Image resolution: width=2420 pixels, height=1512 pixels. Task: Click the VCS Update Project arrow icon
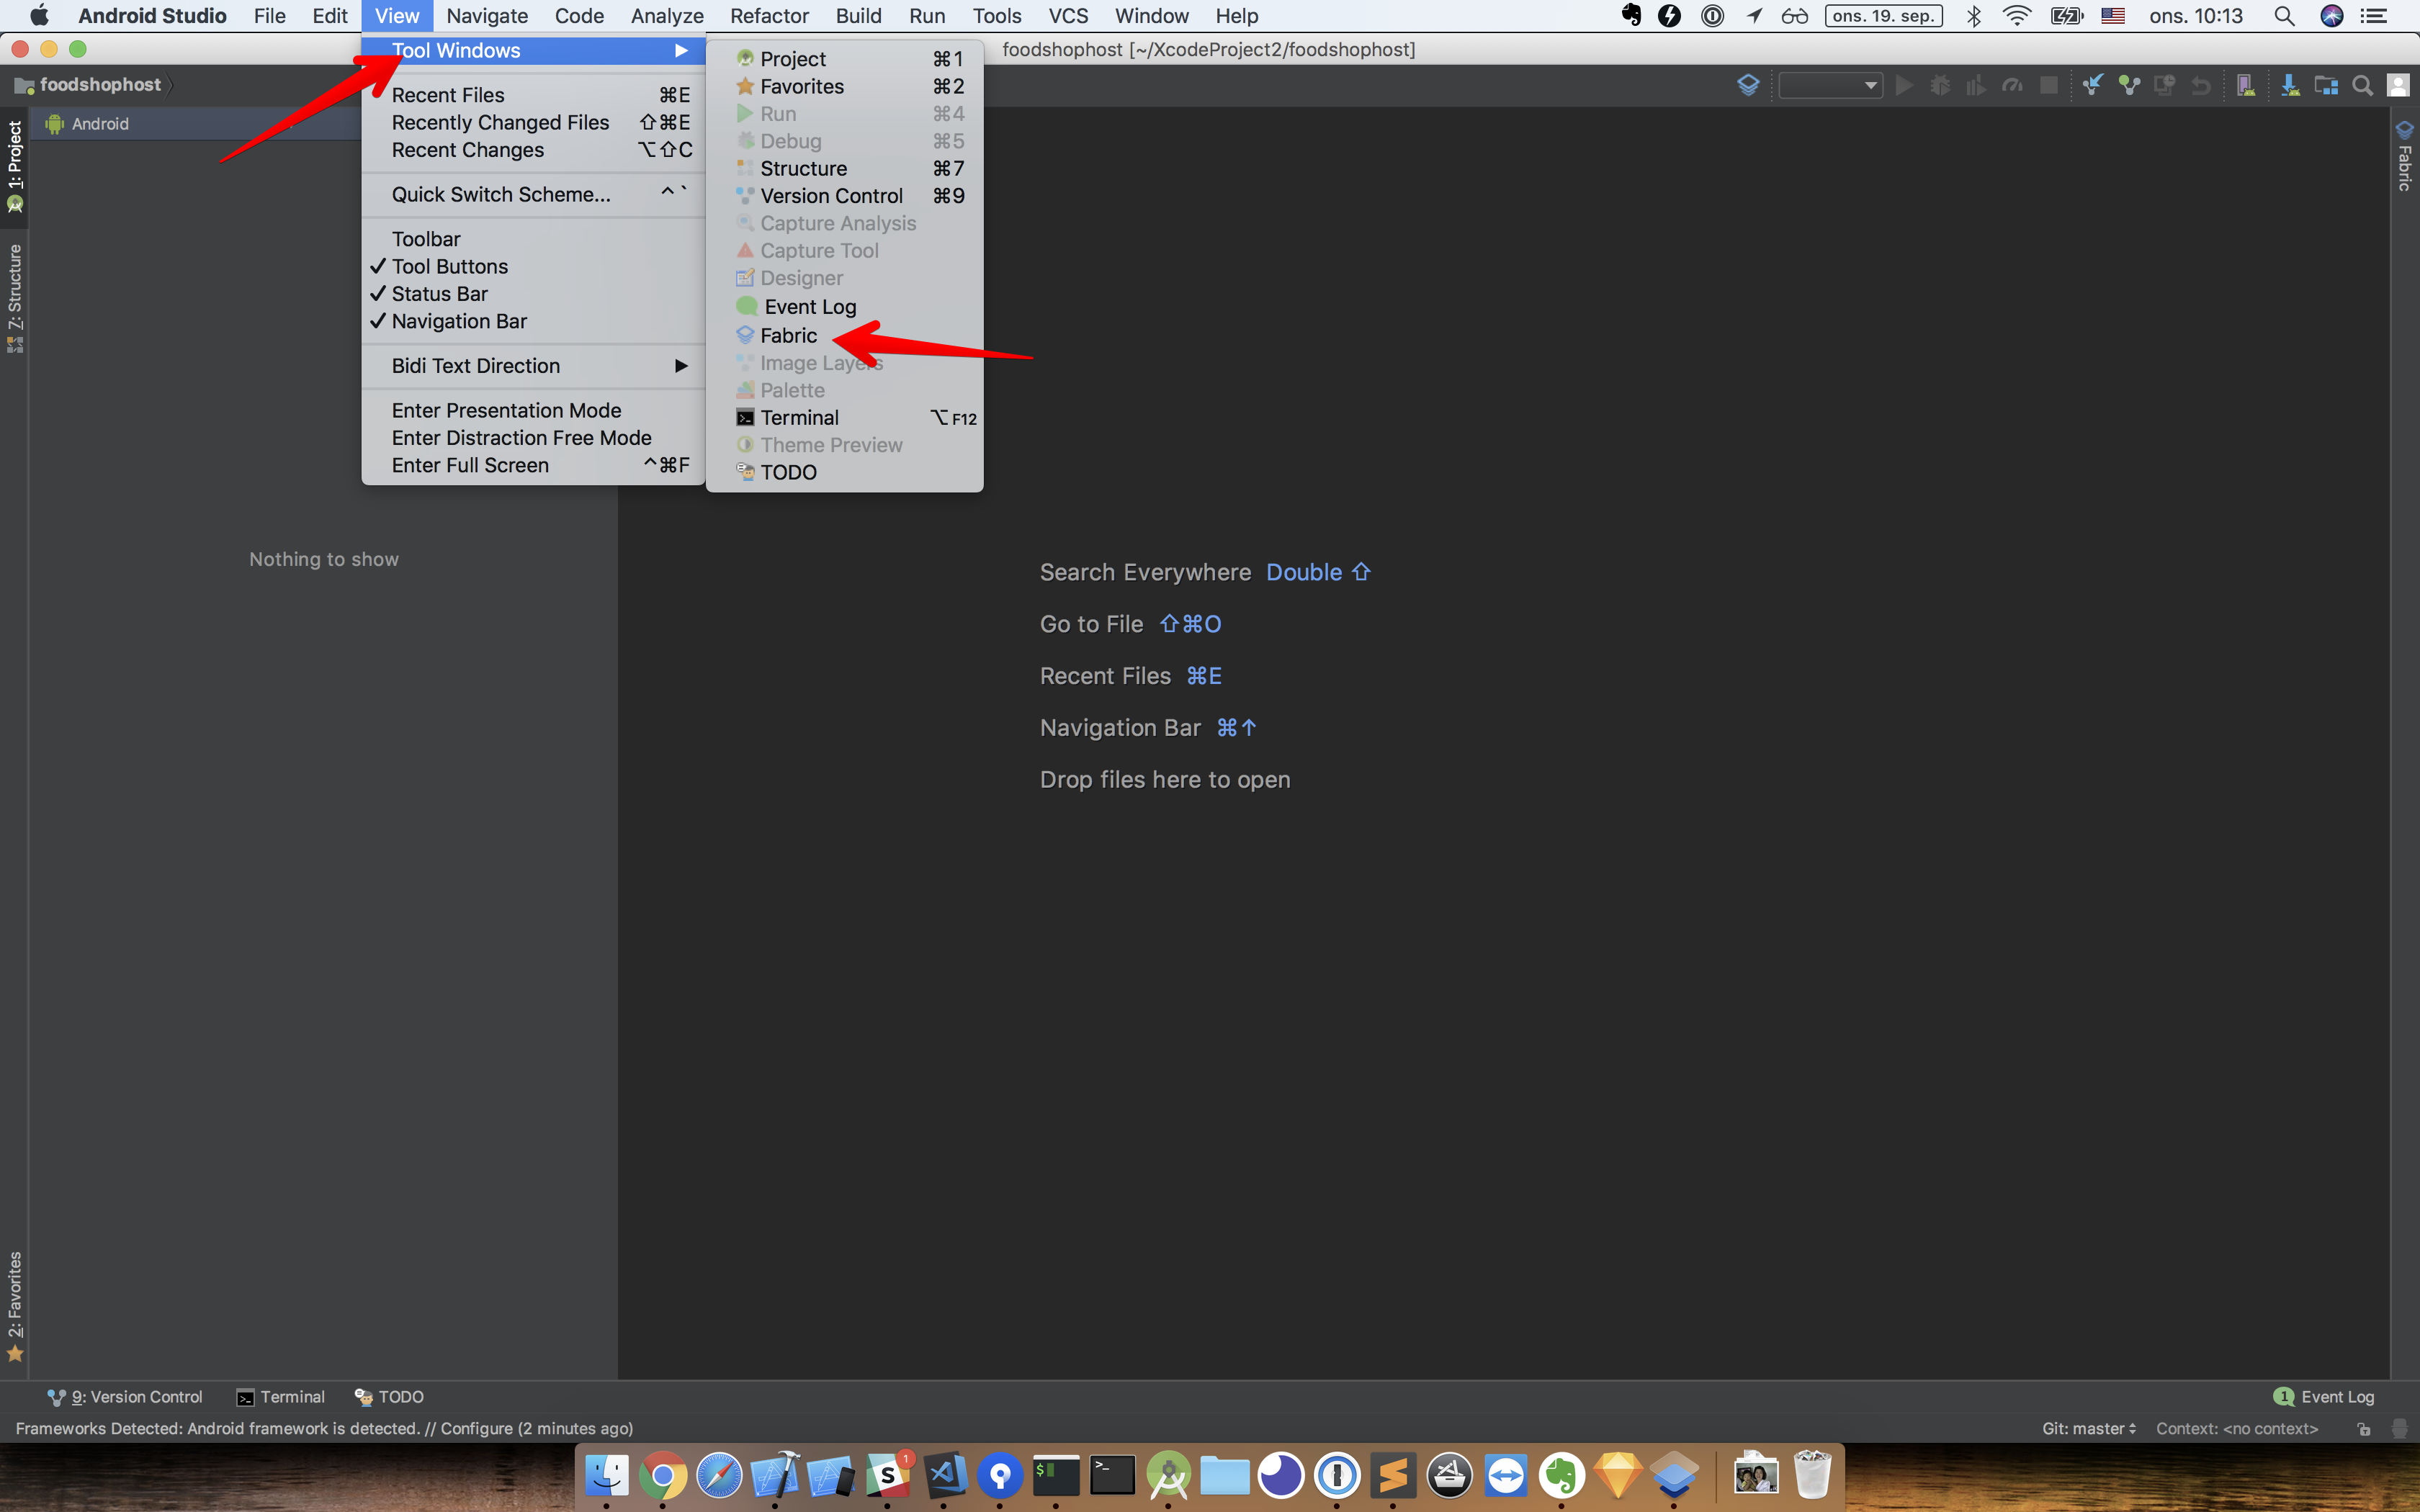pyautogui.click(x=2092, y=86)
